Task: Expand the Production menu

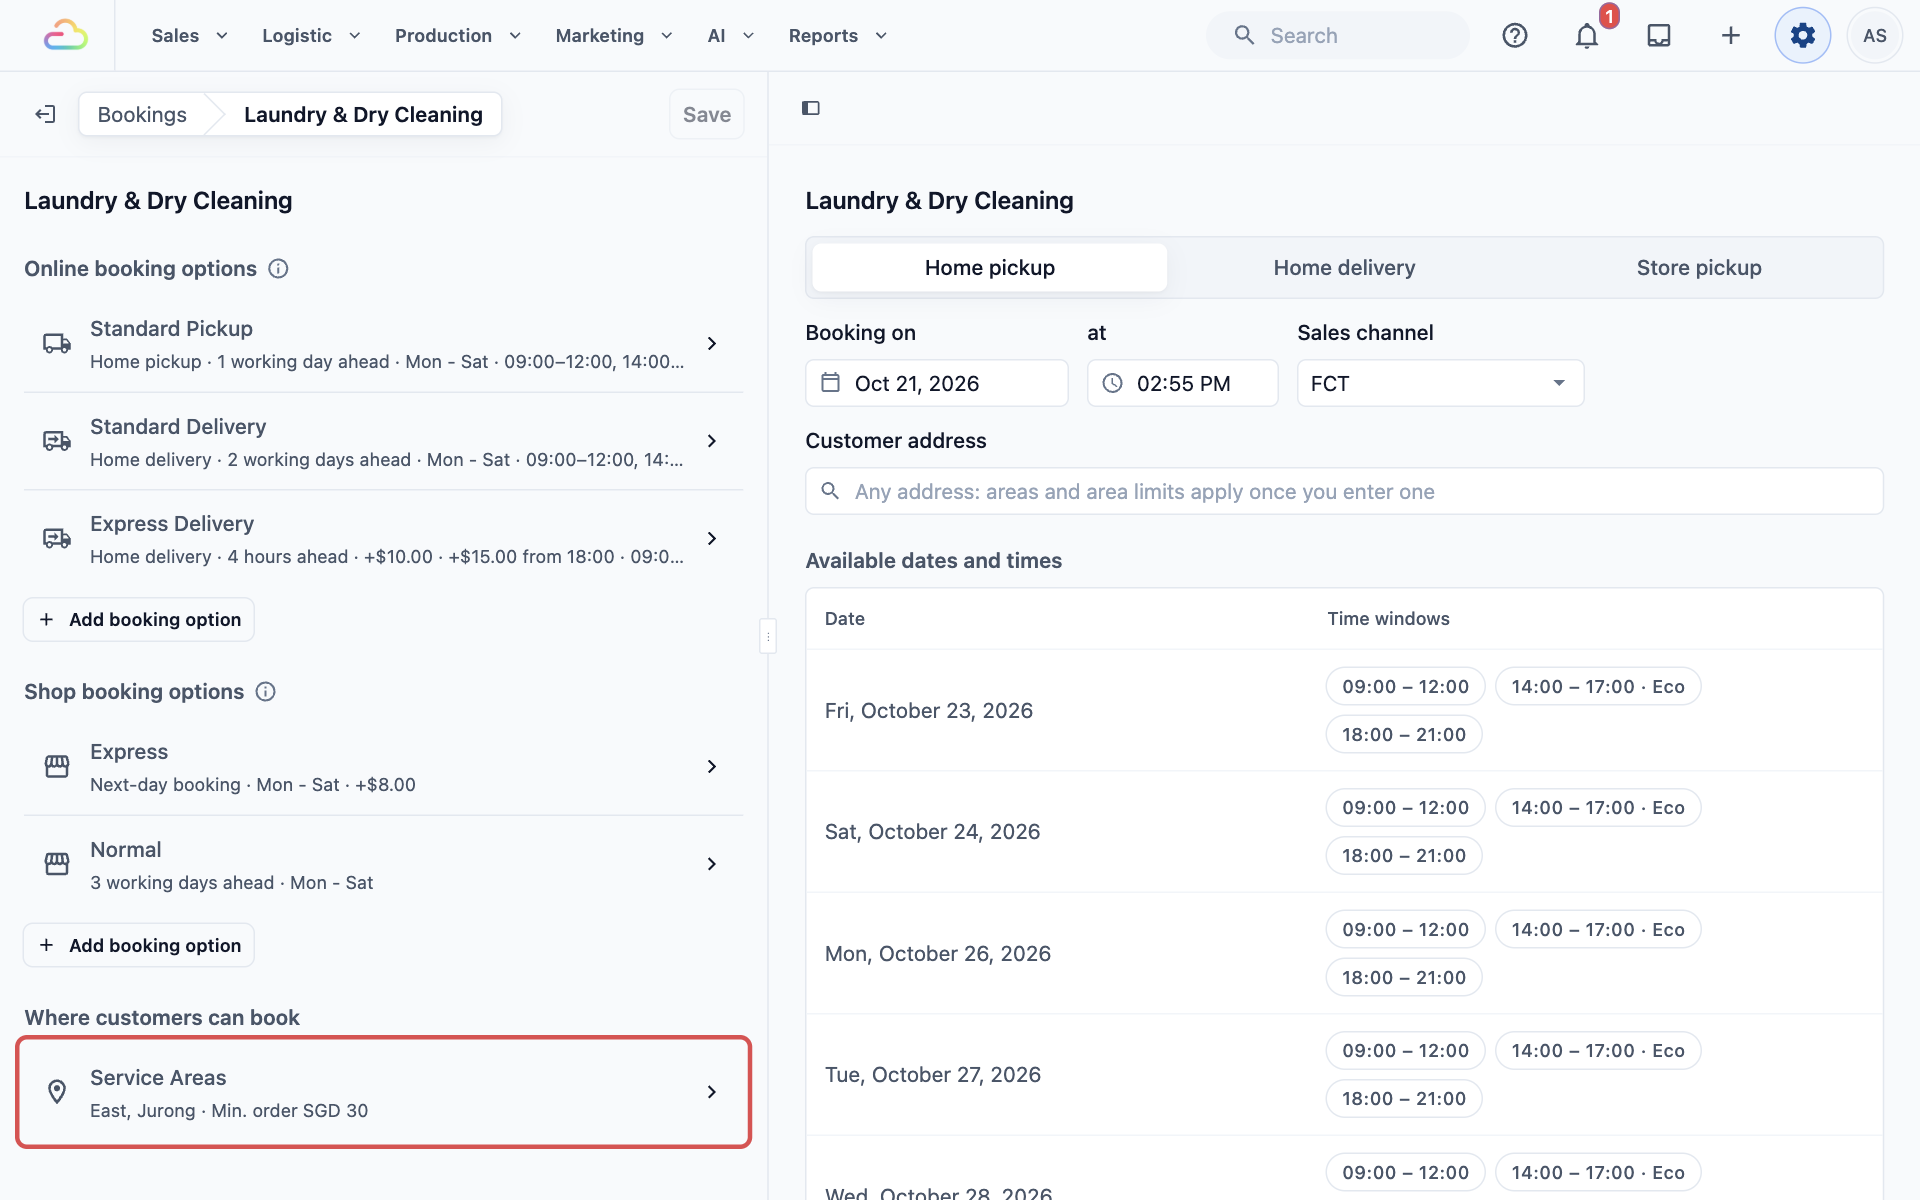Action: pos(458,36)
